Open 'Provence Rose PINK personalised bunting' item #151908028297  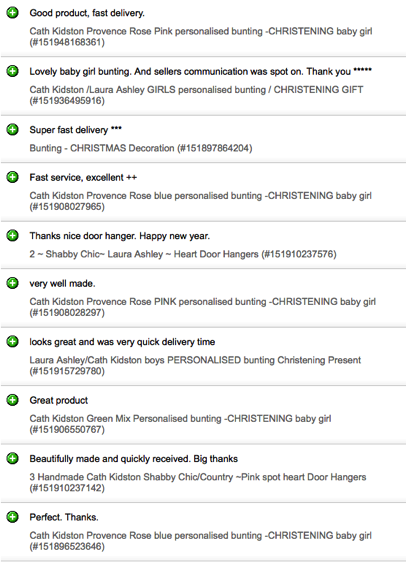click(x=202, y=307)
